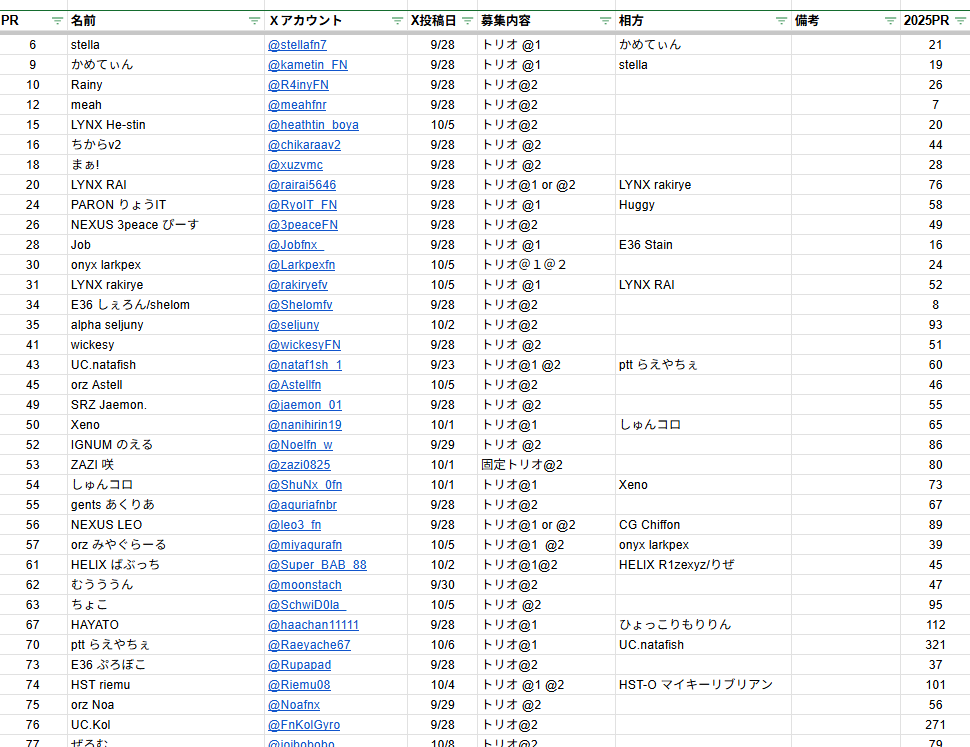
Task: Open the @Shelomfv link
Action: (300, 305)
